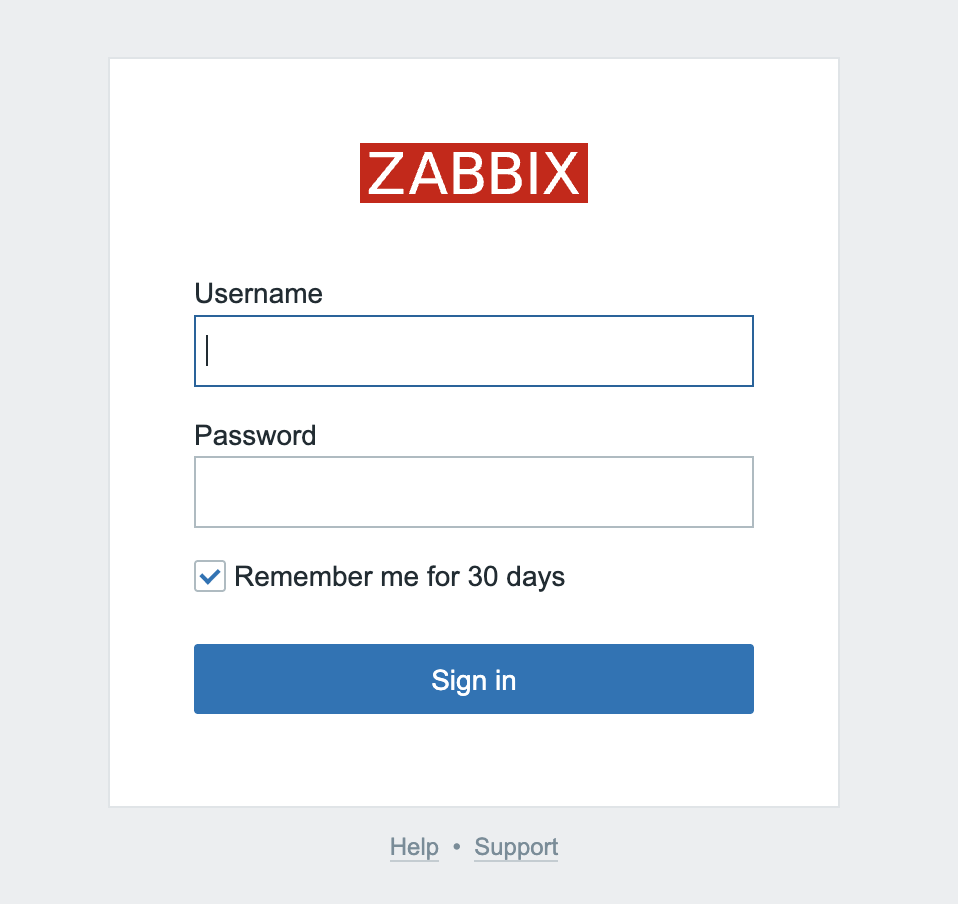Click the Remember me for 30 days text
The width and height of the screenshot is (958, 904).
[x=399, y=576]
